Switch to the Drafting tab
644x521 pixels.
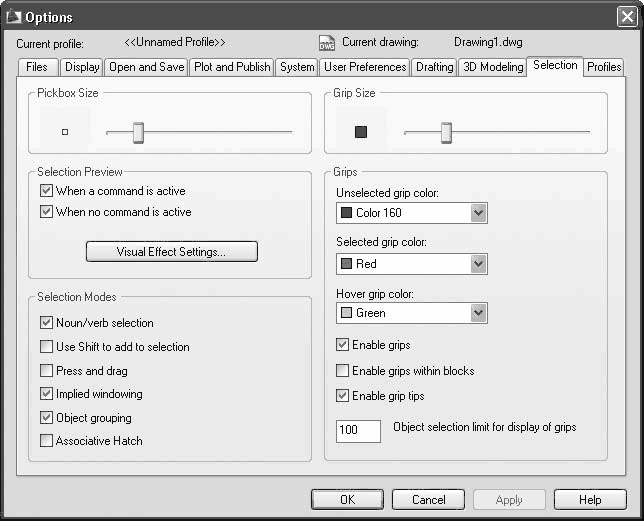click(x=434, y=67)
